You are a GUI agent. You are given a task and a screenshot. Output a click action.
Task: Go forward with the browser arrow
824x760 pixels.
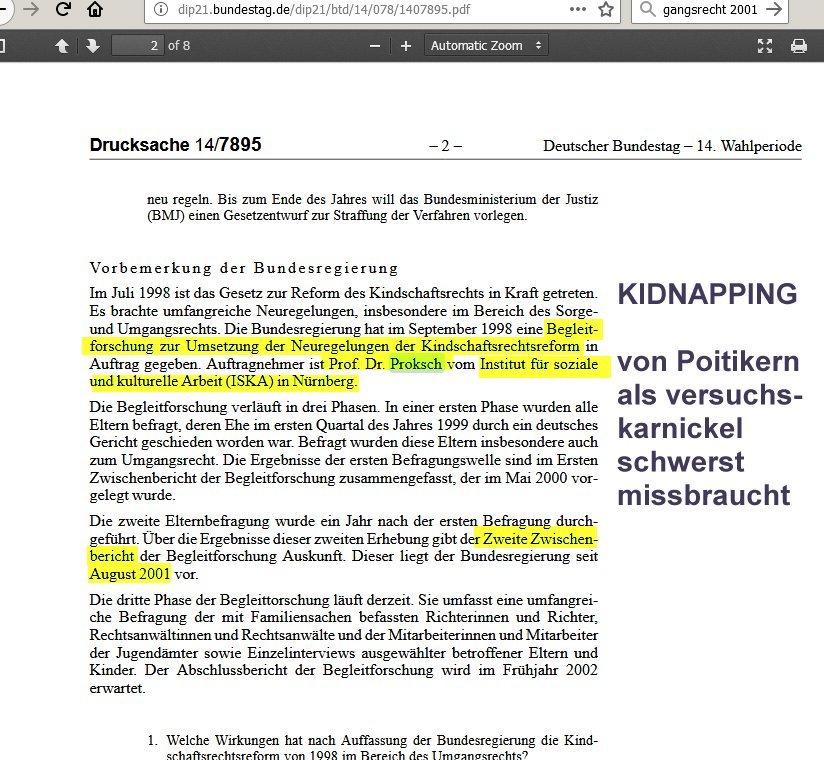pos(31,8)
